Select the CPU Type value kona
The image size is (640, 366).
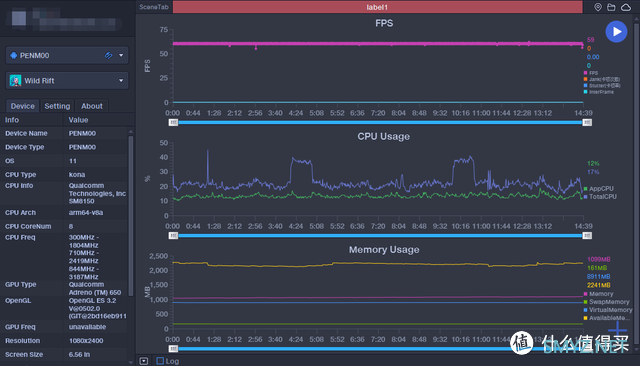click(x=77, y=175)
